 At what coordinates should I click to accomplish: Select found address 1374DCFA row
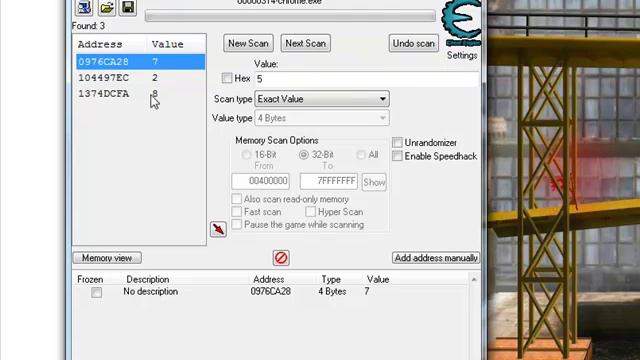coord(140,93)
